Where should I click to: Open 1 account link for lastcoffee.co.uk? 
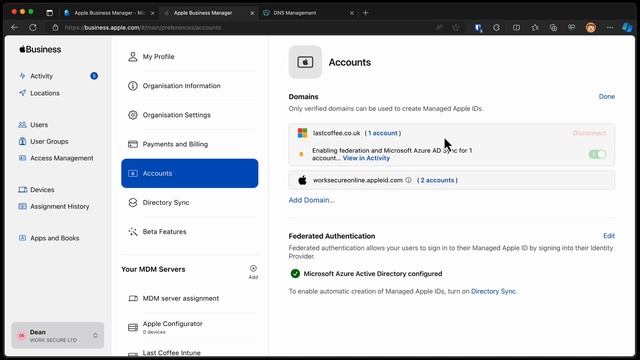click(382, 133)
